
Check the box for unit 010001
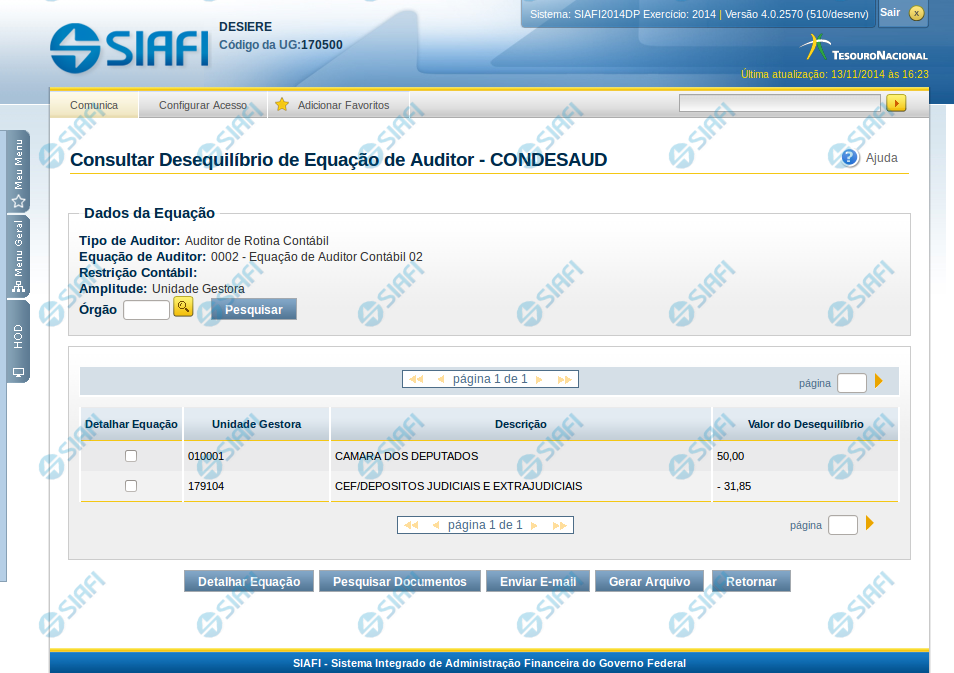click(131, 456)
